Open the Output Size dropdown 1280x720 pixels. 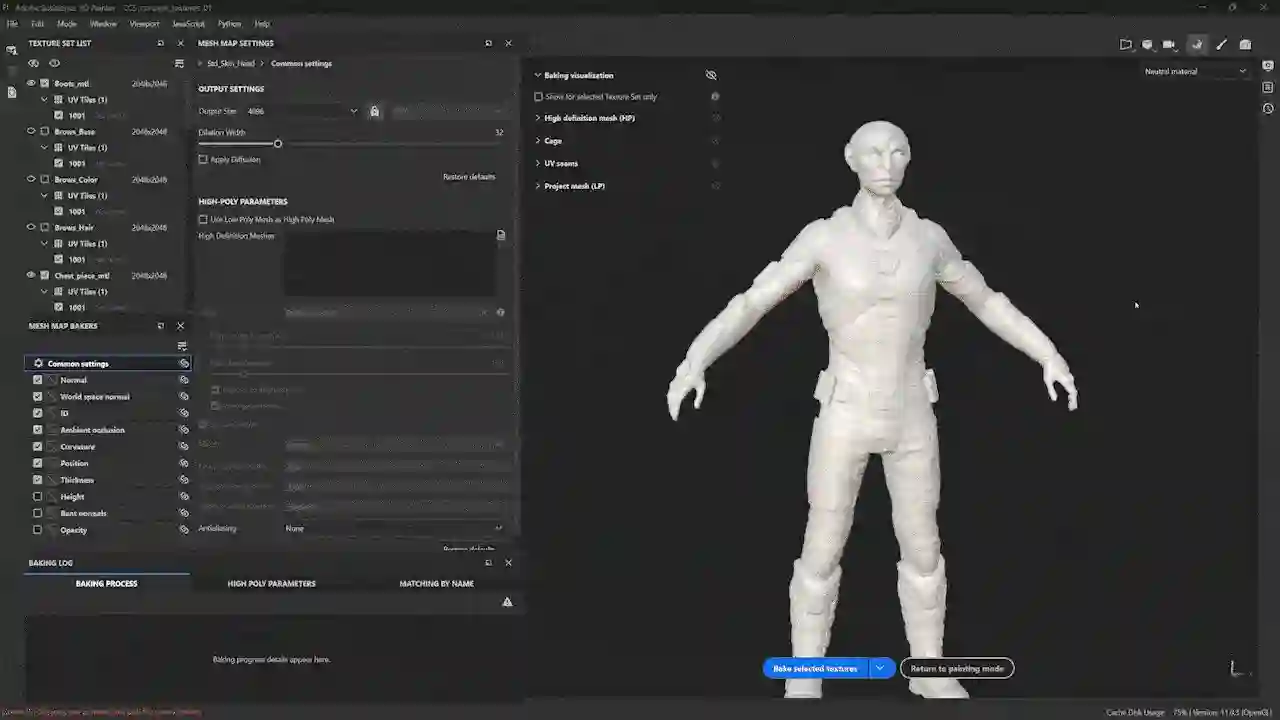point(302,111)
